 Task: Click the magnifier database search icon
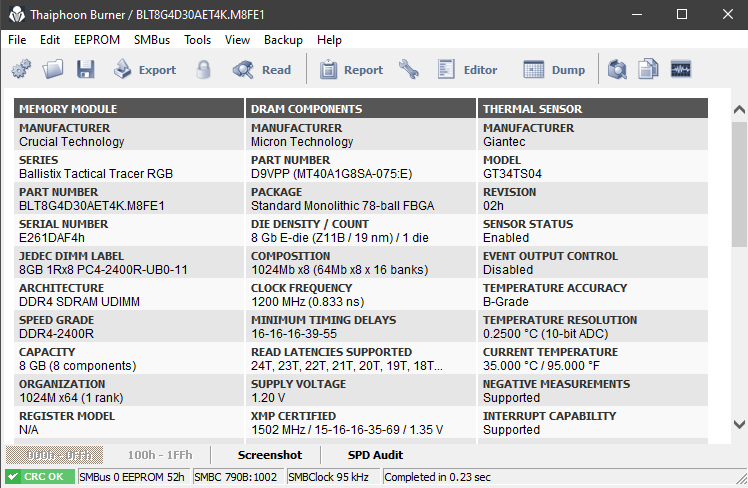(x=617, y=70)
